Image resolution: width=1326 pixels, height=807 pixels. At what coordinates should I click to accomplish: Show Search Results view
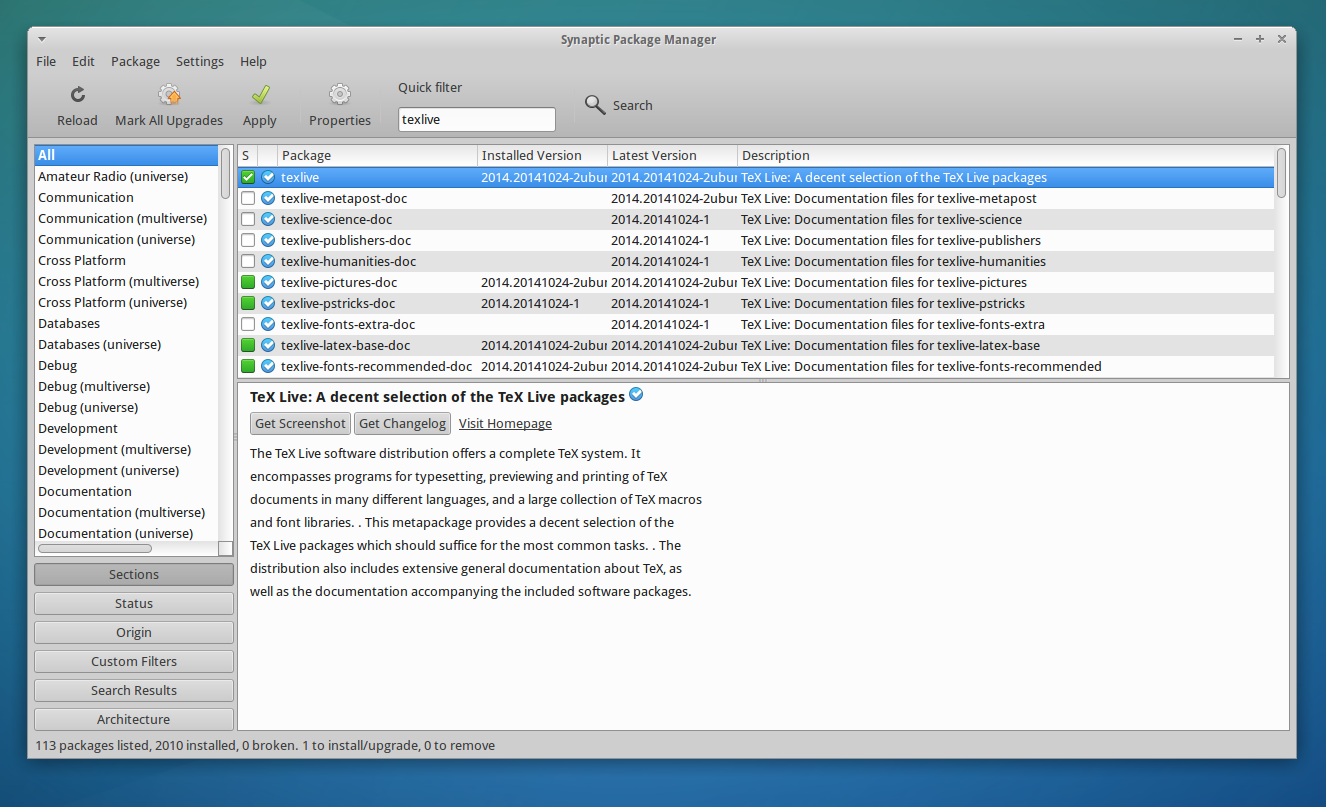pyautogui.click(x=134, y=690)
